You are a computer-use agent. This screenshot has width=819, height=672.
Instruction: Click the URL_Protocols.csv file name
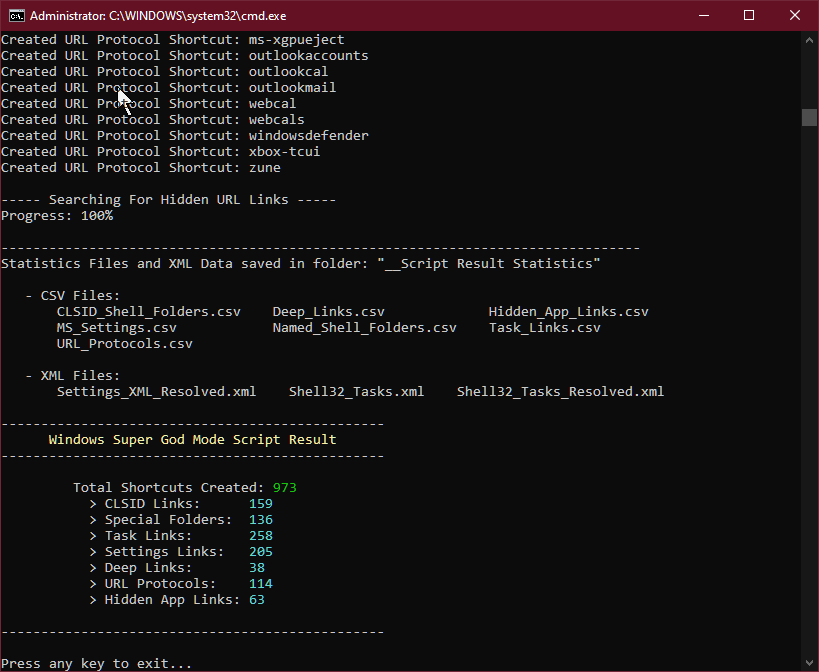[124, 344]
